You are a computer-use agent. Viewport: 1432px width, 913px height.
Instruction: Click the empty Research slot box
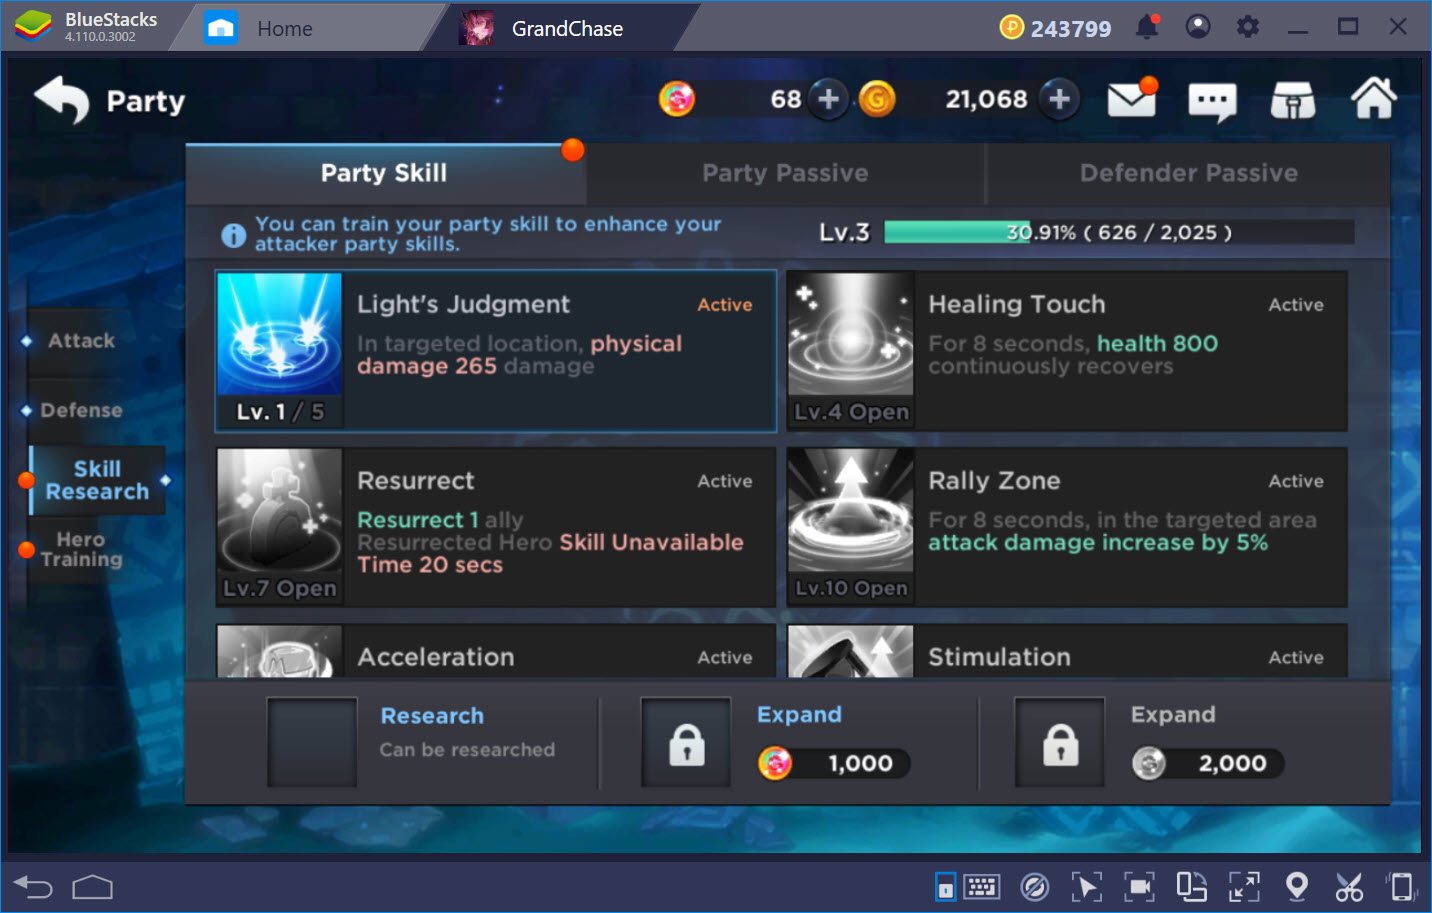tap(312, 742)
